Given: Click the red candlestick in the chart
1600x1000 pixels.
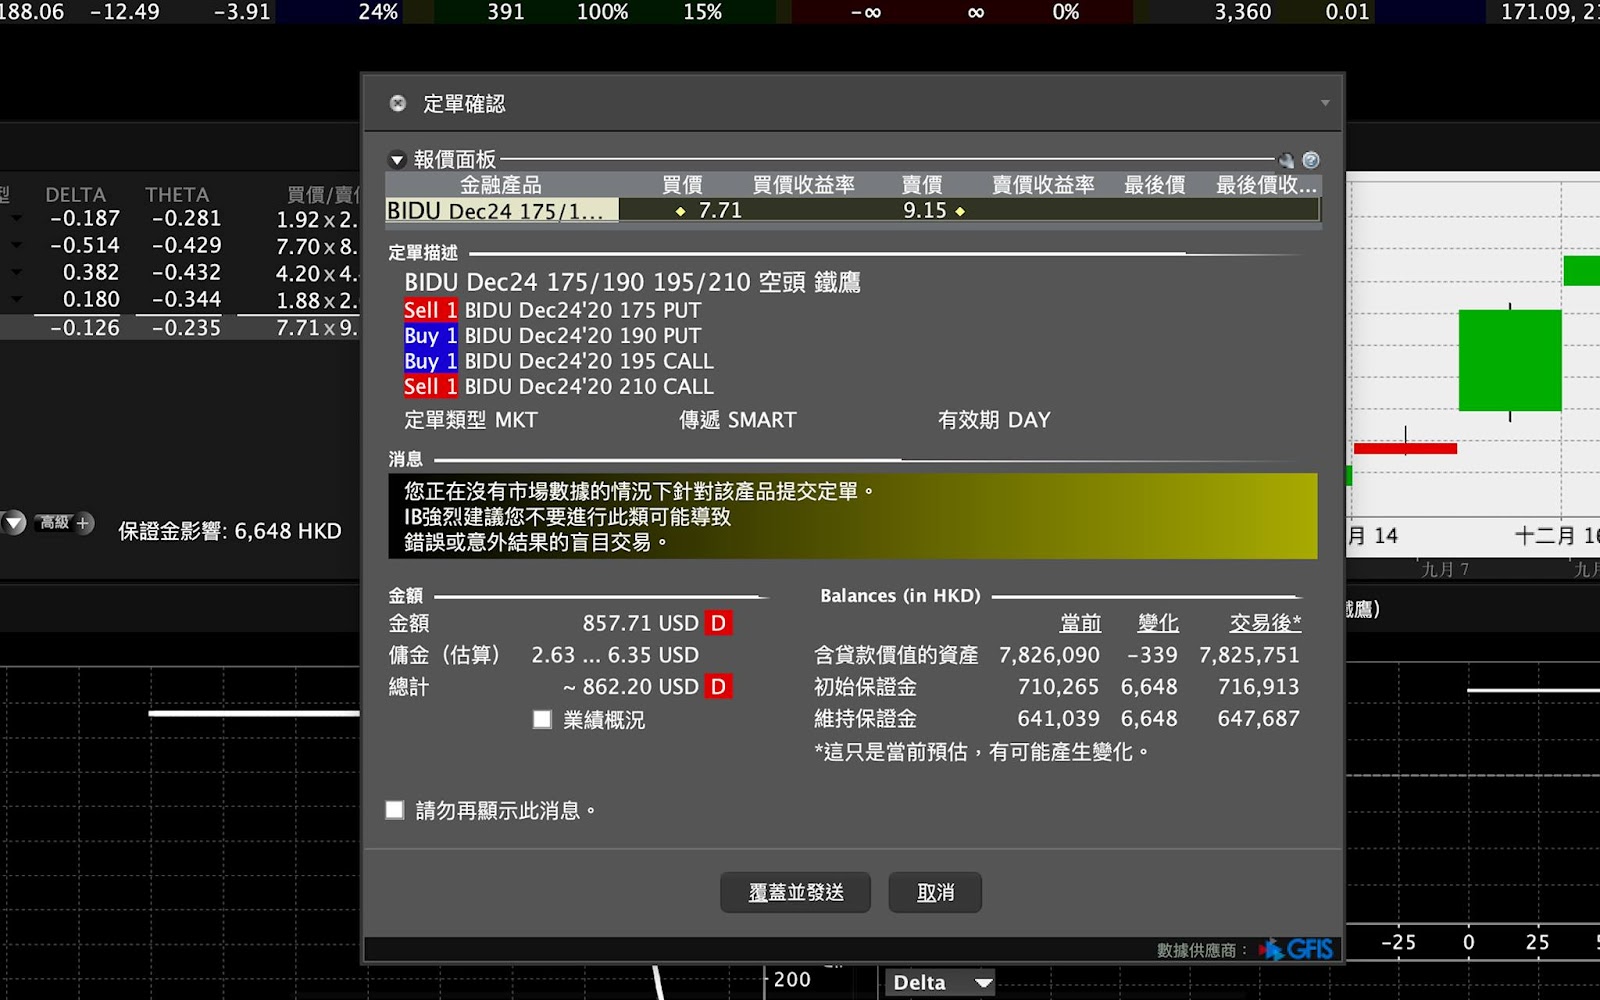Looking at the screenshot, I should [1405, 448].
